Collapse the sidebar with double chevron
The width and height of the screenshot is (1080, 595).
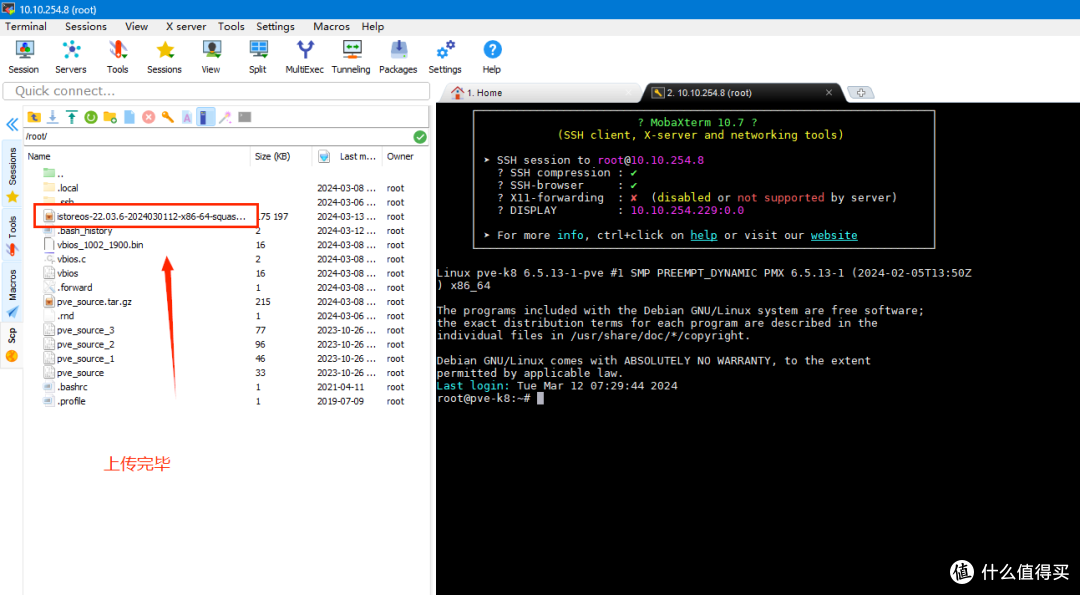tap(12, 125)
